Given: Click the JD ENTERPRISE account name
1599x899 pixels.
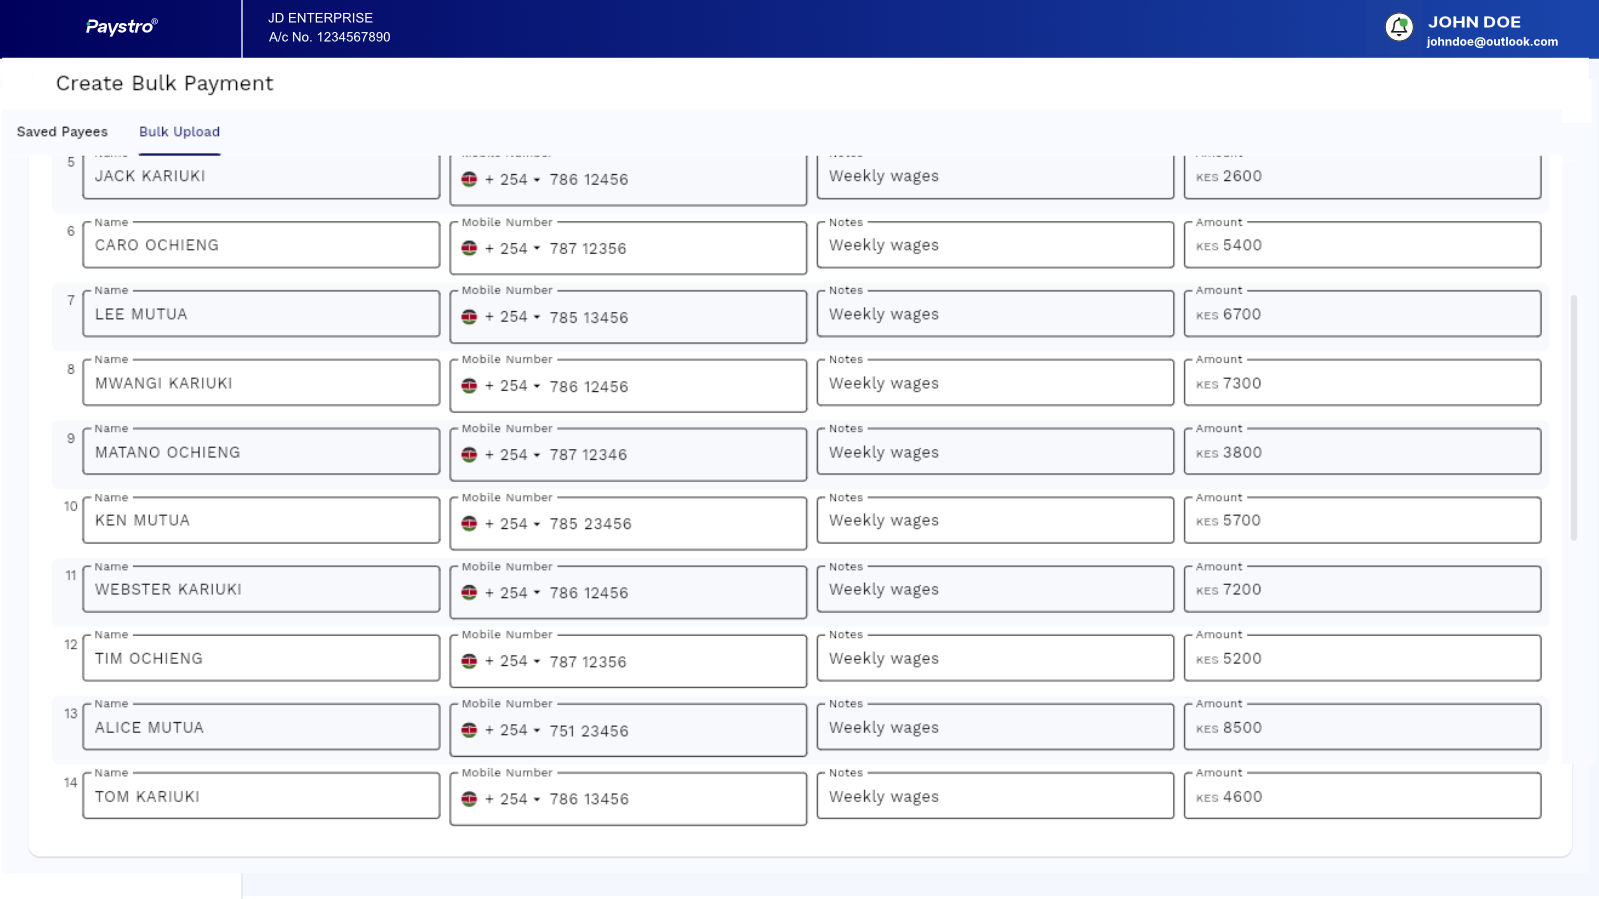Looking at the screenshot, I should (320, 18).
